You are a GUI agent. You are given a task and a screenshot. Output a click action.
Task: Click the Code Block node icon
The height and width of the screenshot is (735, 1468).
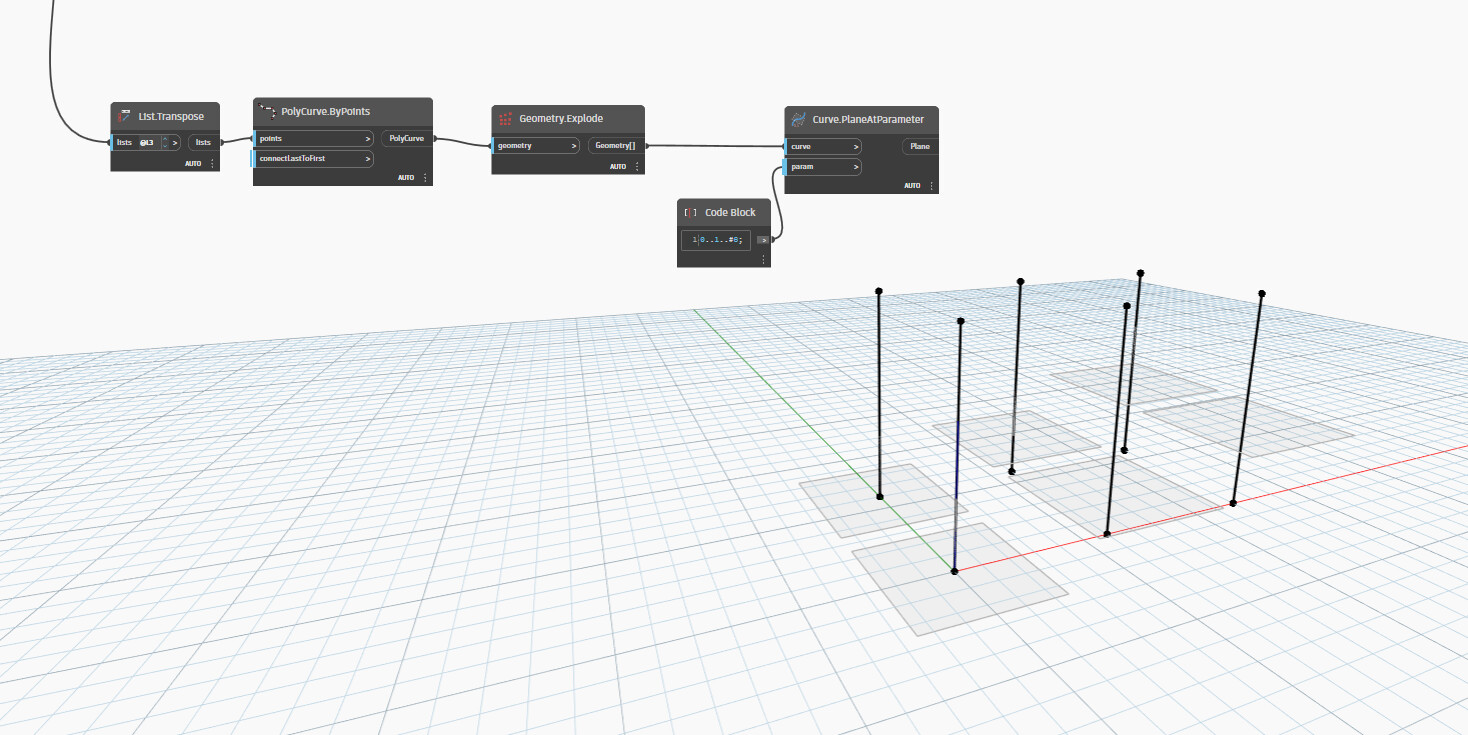690,212
